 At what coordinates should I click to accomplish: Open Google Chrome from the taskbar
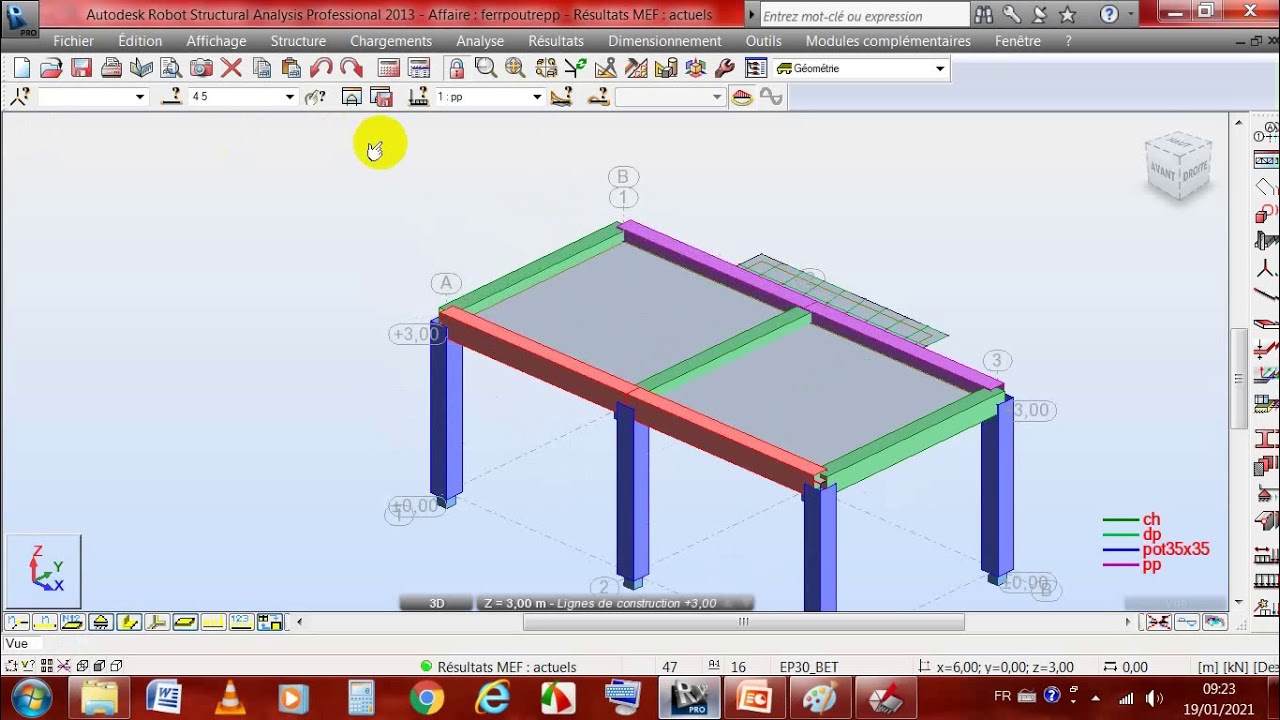click(426, 697)
